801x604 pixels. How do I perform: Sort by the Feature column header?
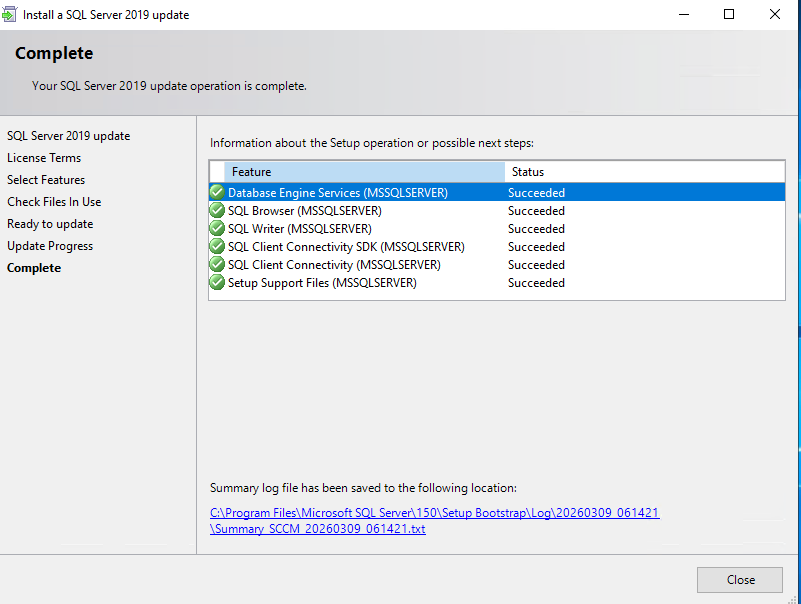click(x=364, y=172)
